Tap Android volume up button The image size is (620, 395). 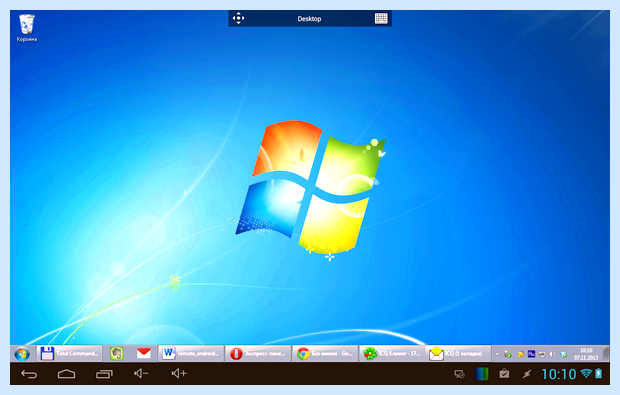tap(179, 373)
